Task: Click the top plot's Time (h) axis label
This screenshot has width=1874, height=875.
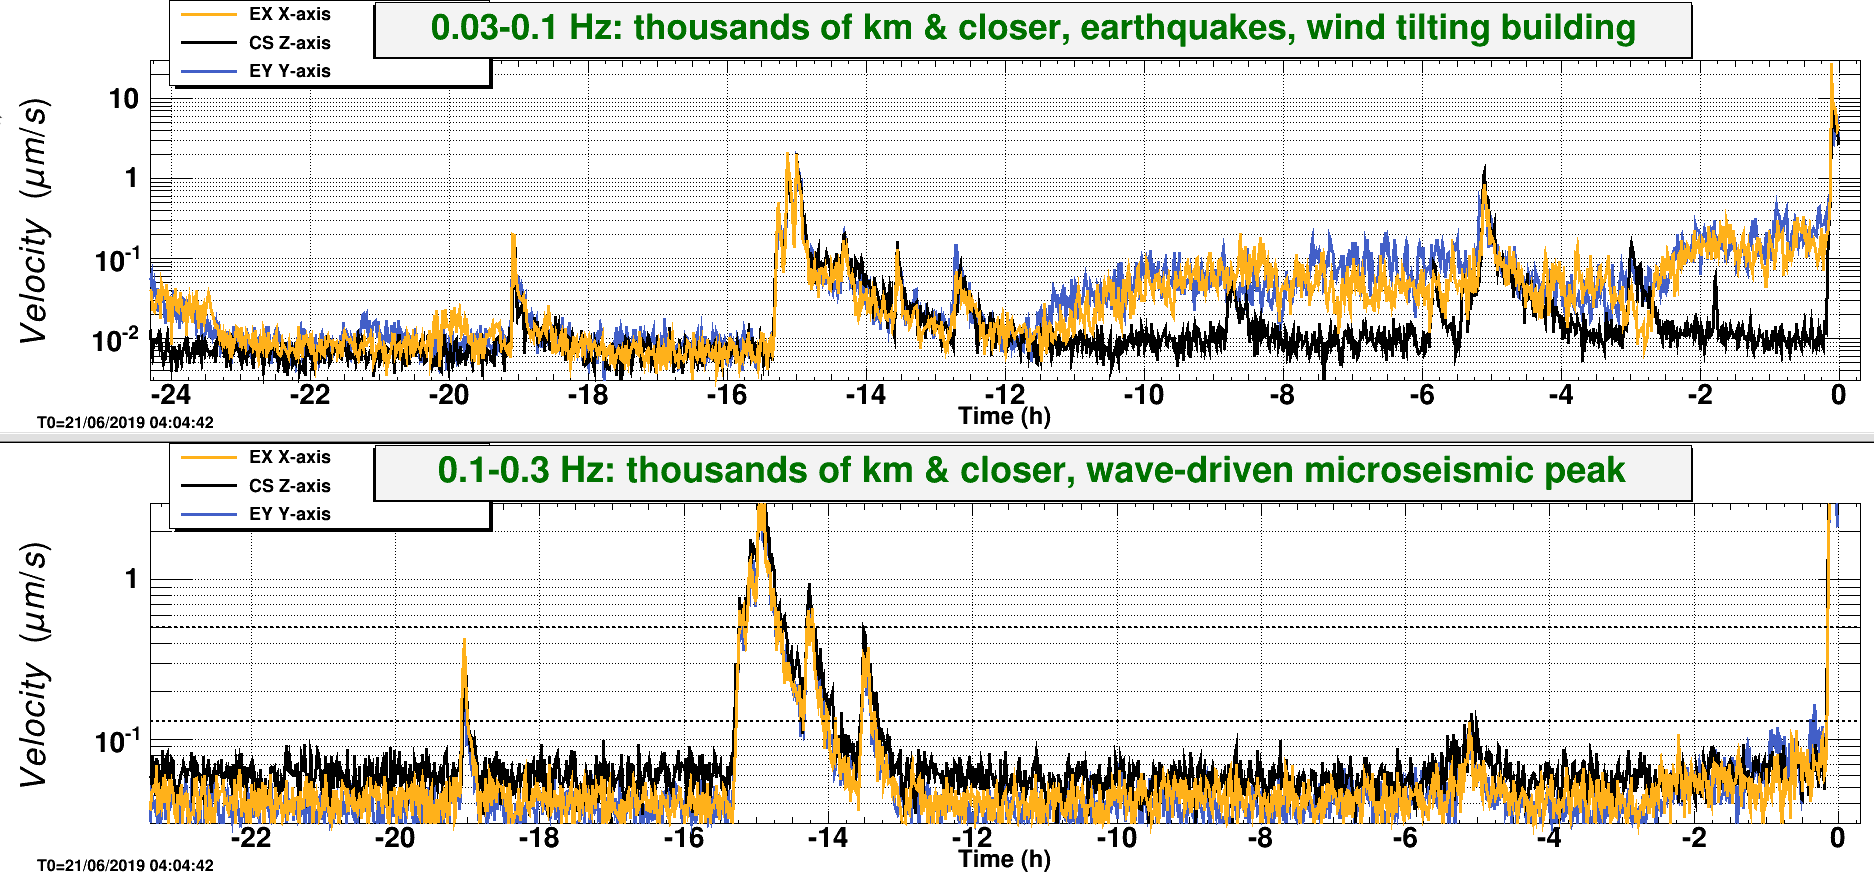Action: 1004,416
